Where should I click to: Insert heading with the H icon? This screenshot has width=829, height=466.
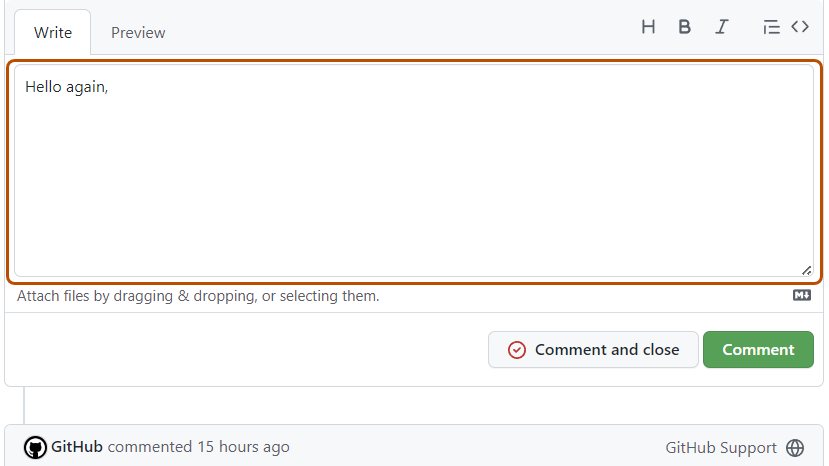coord(648,27)
